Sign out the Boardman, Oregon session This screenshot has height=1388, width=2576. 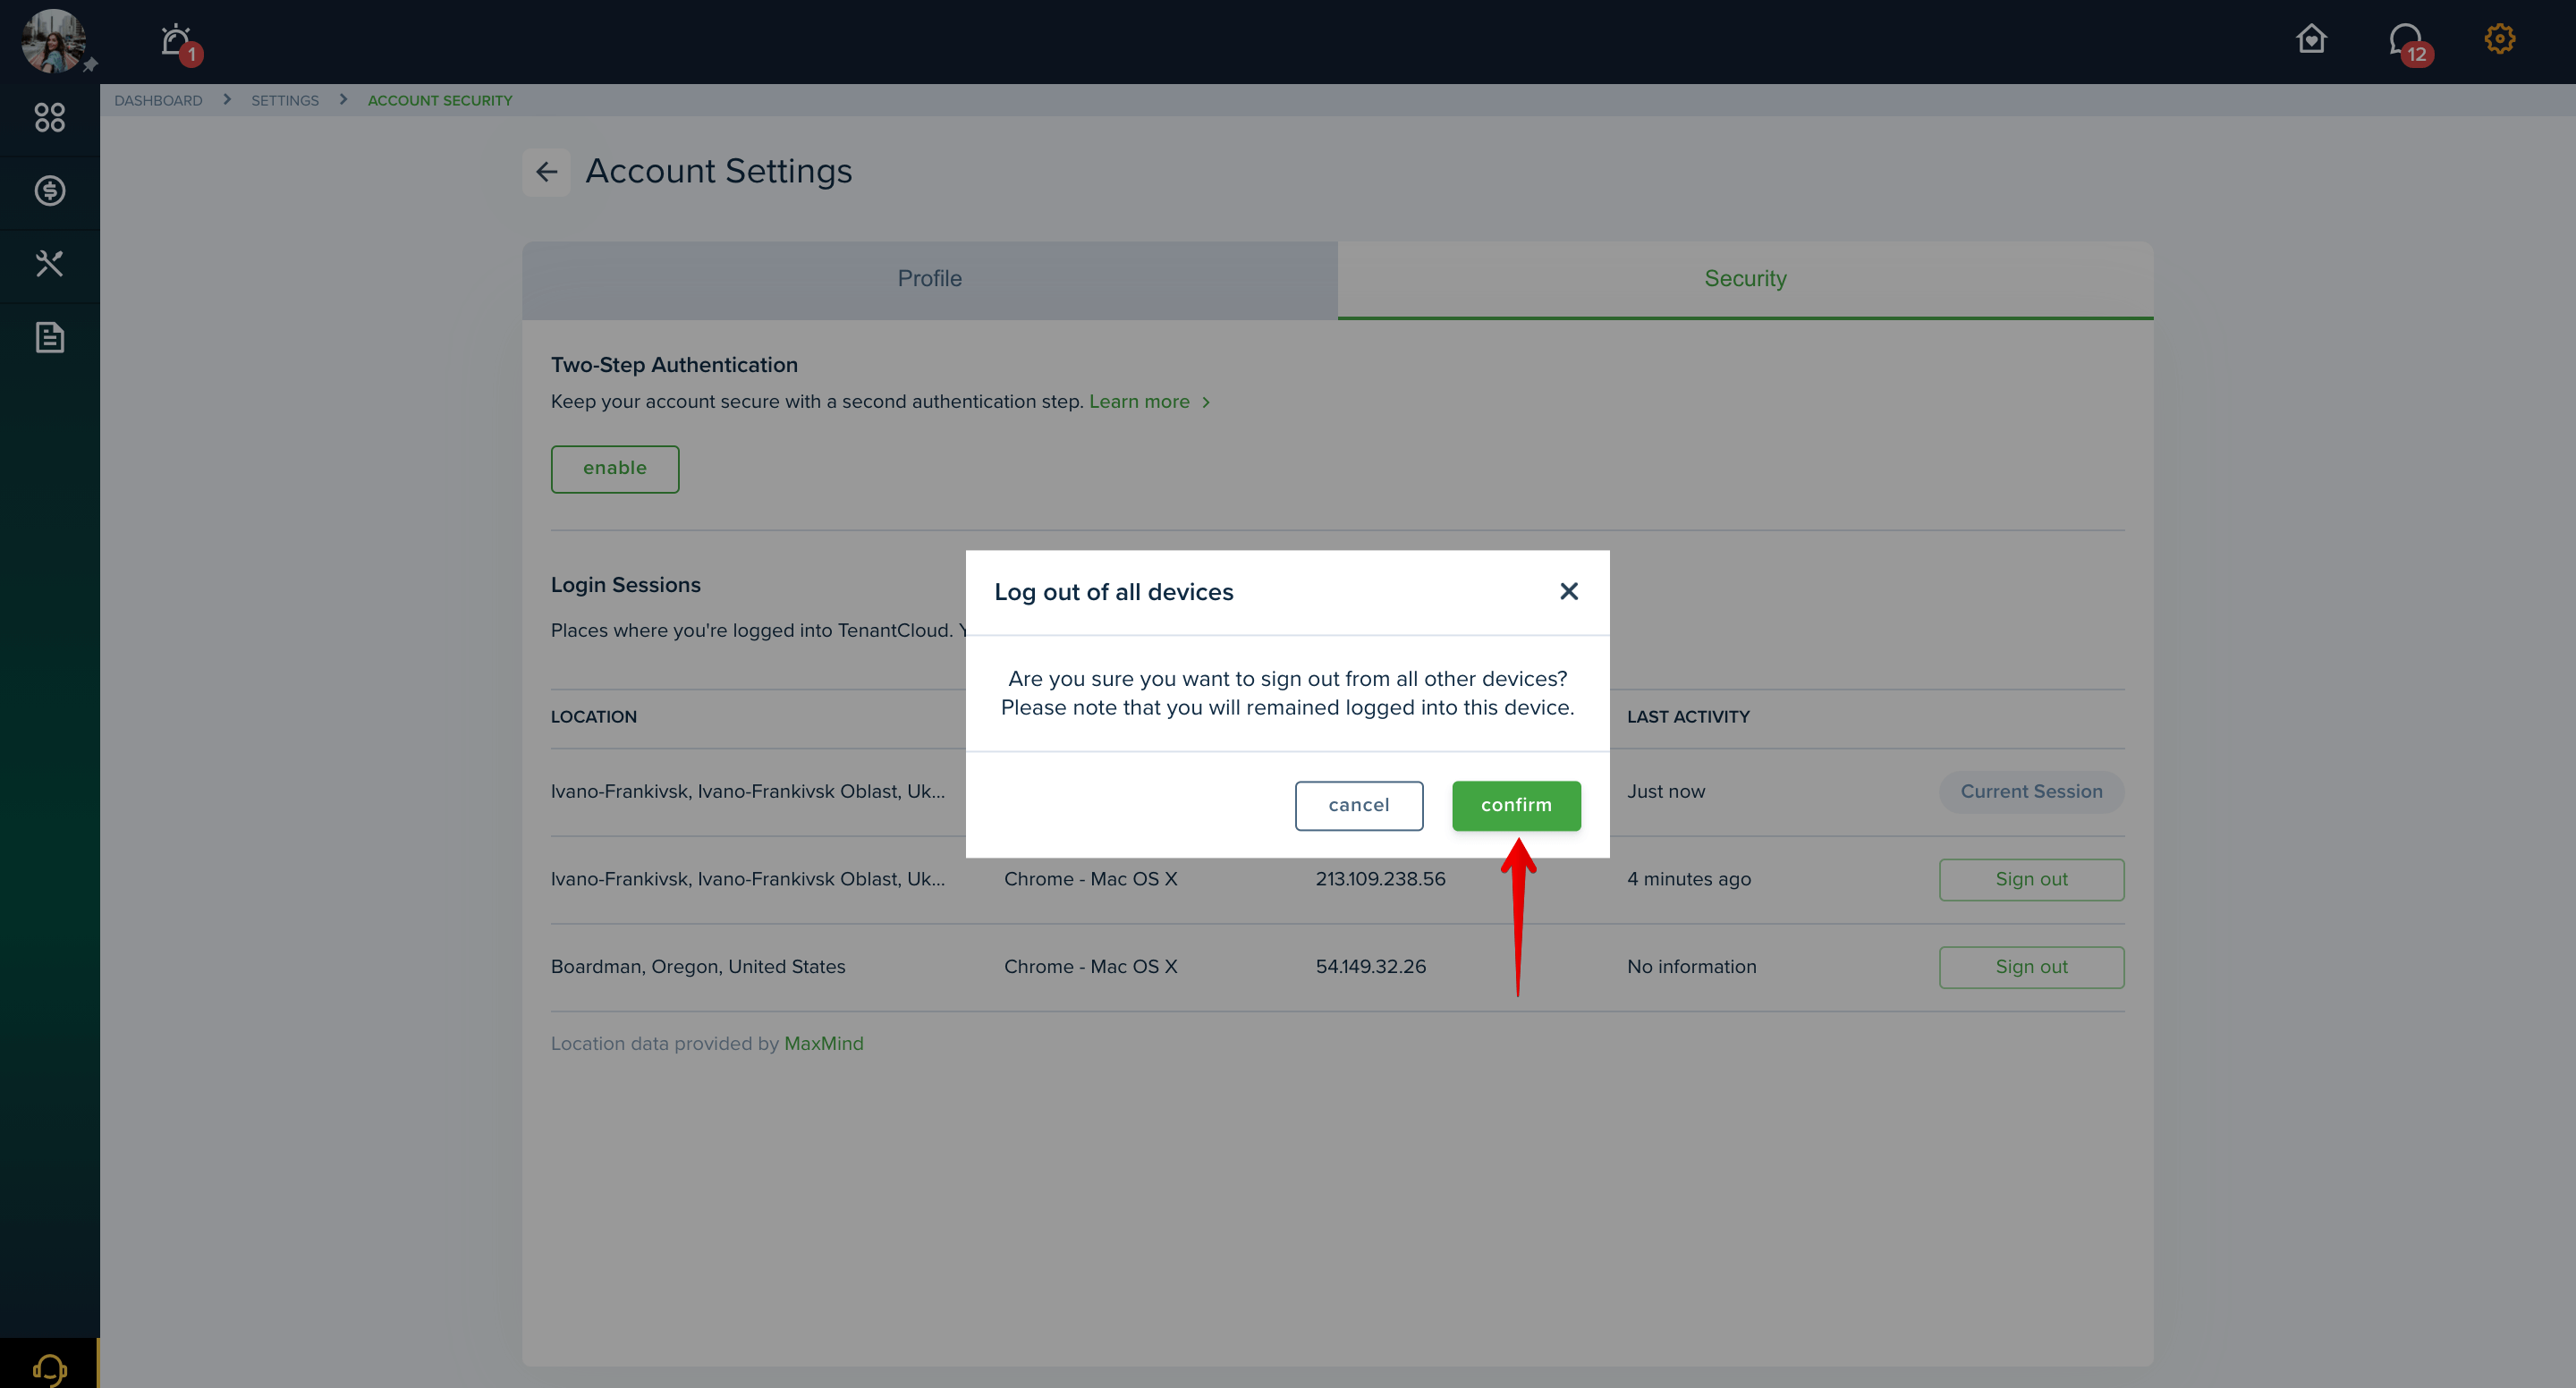tap(2031, 967)
